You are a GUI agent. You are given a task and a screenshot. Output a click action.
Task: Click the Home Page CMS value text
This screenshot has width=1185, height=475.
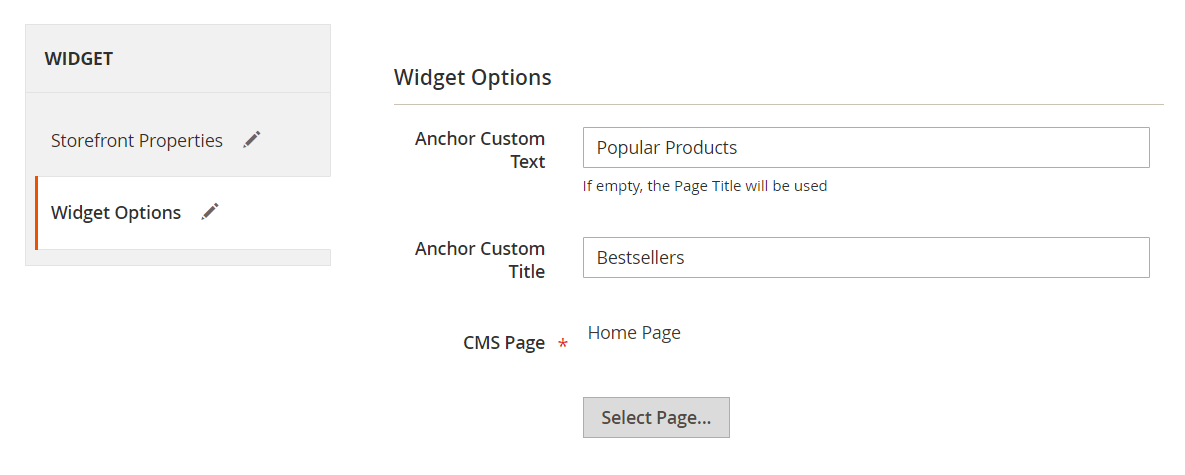click(x=634, y=333)
